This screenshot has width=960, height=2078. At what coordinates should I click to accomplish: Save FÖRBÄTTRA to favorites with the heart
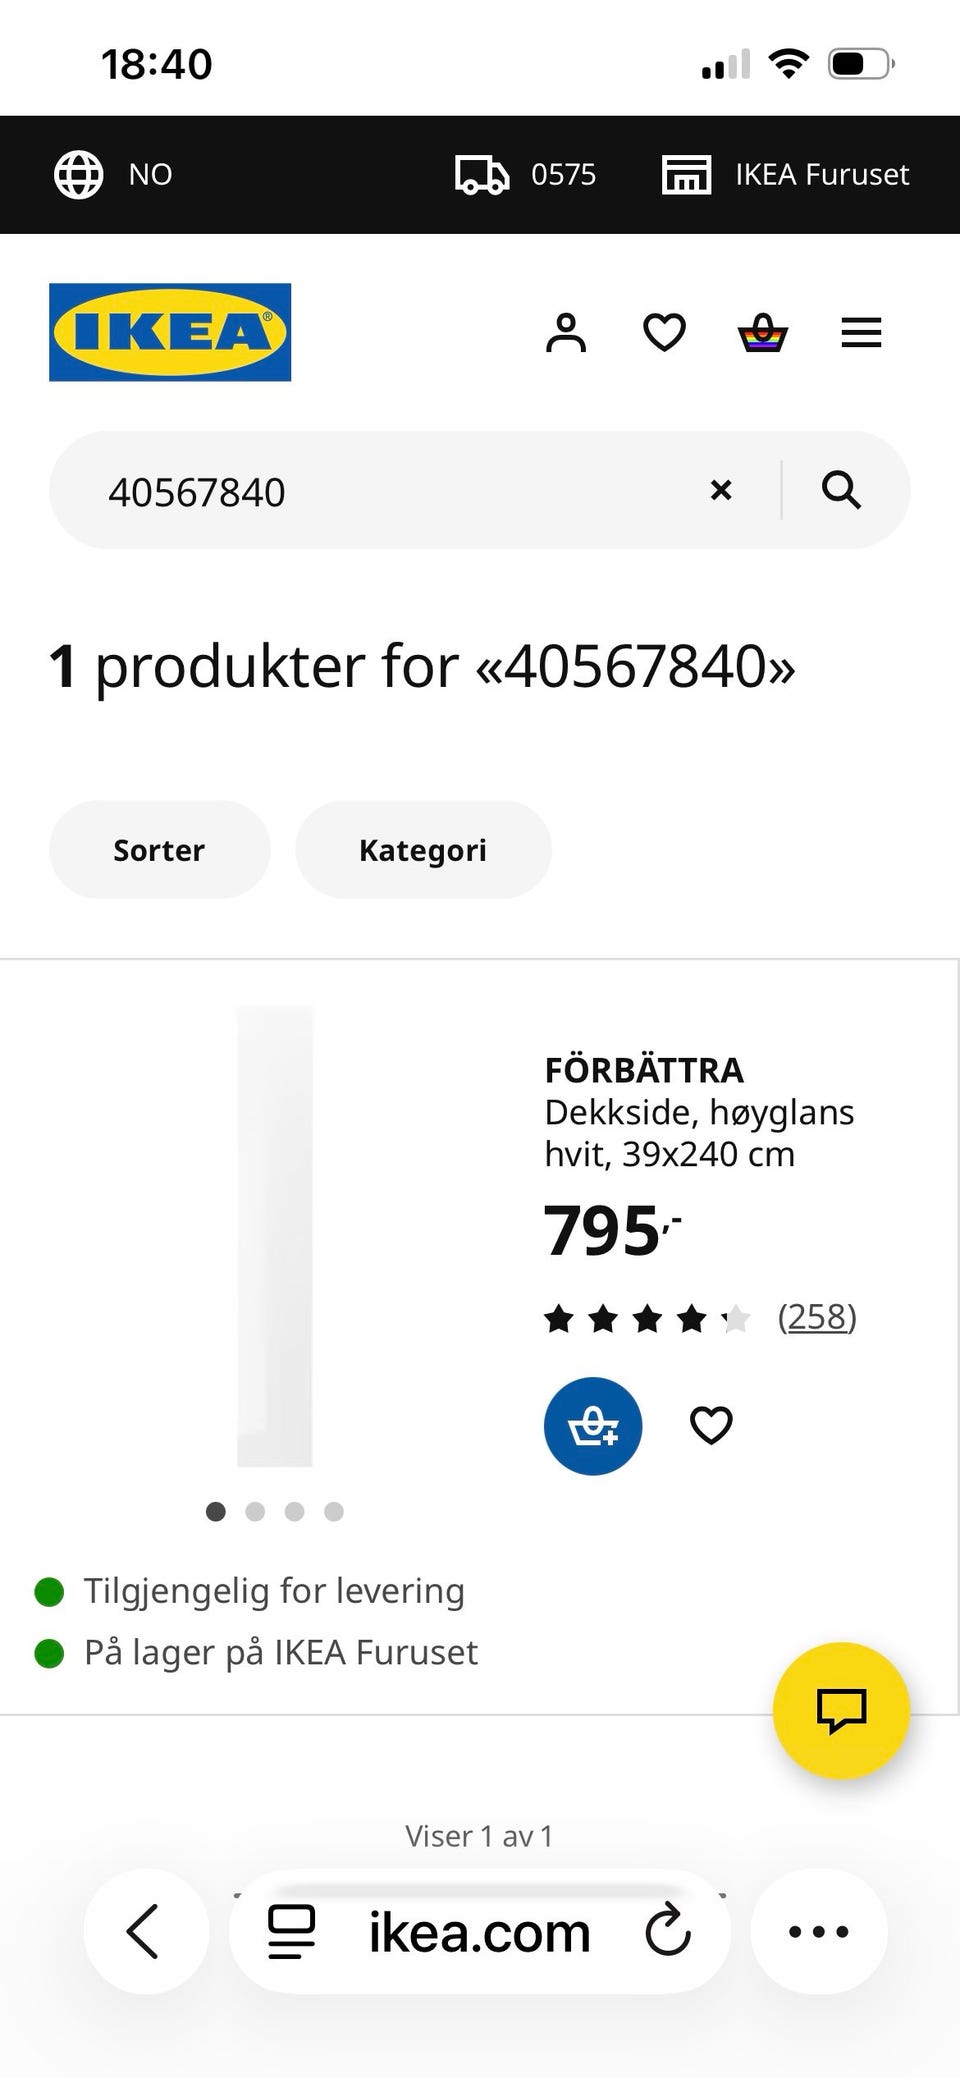click(x=711, y=1425)
